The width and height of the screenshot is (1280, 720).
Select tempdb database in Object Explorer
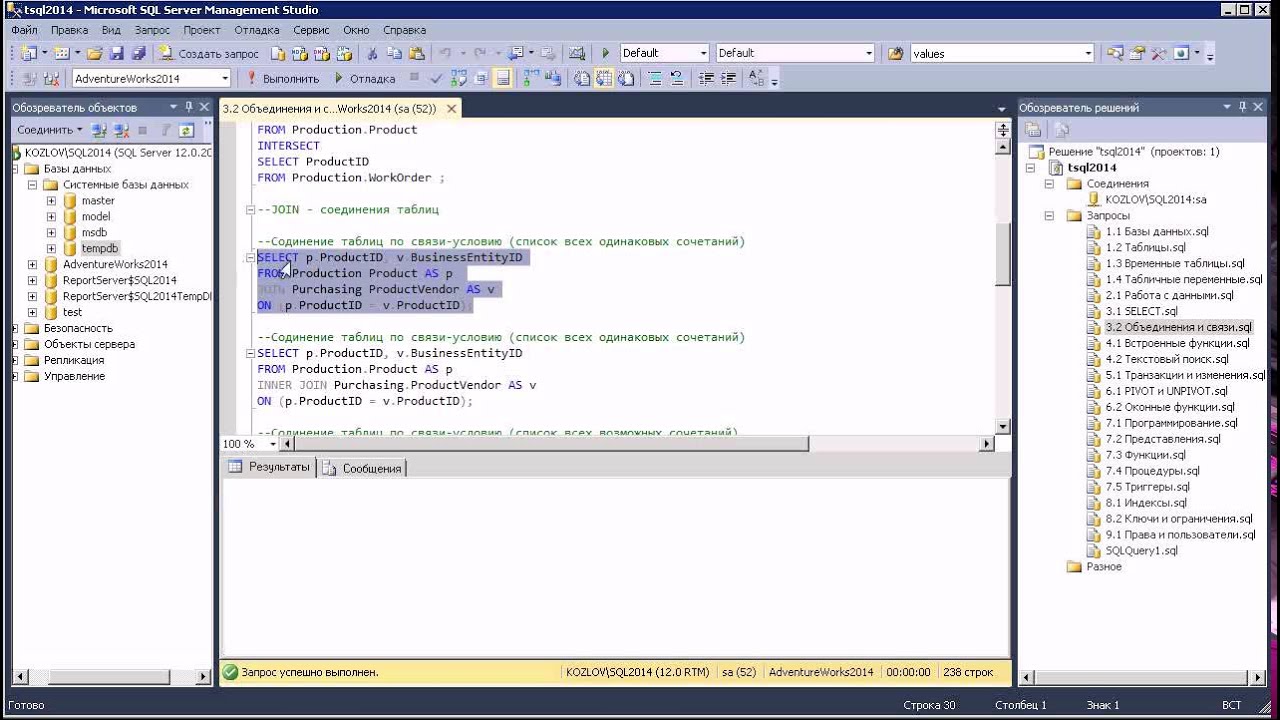pos(100,248)
